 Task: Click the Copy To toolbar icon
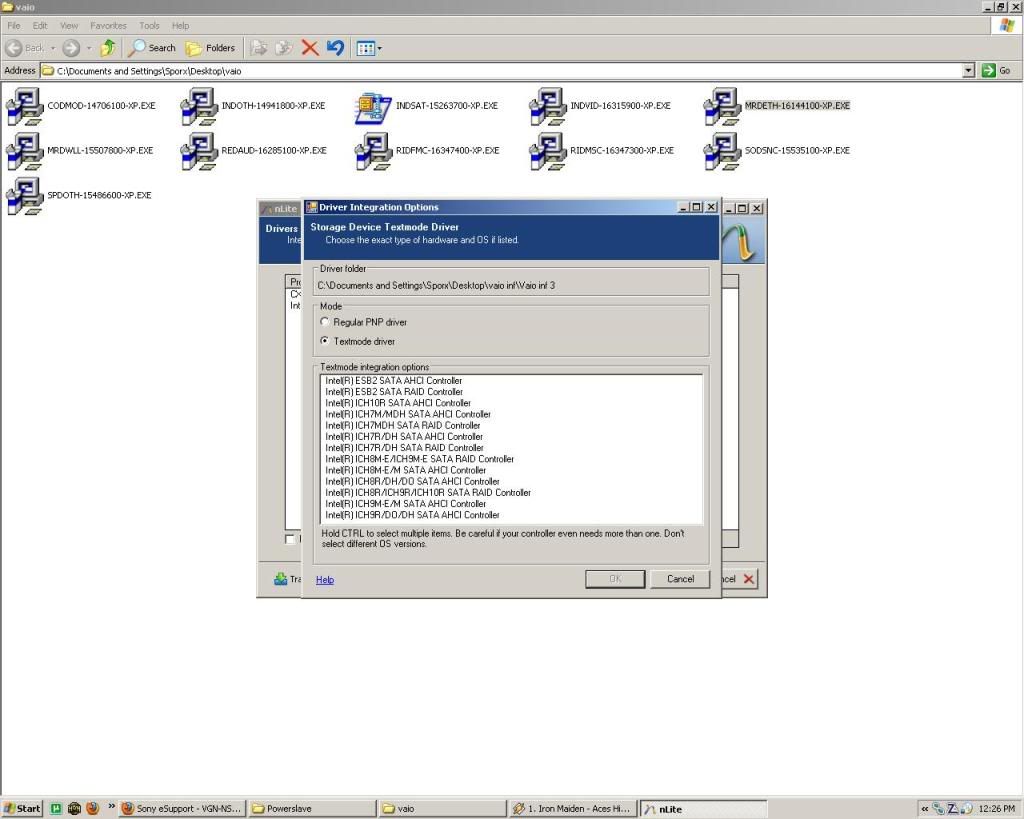(284, 48)
